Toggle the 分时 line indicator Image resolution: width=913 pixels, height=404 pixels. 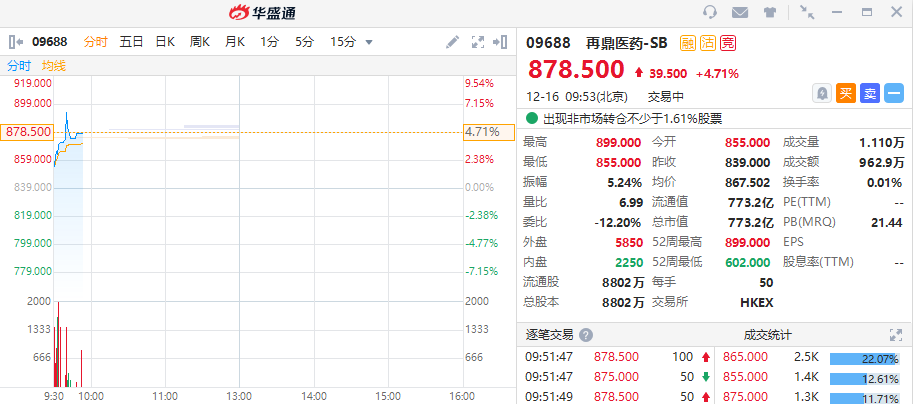coord(19,65)
